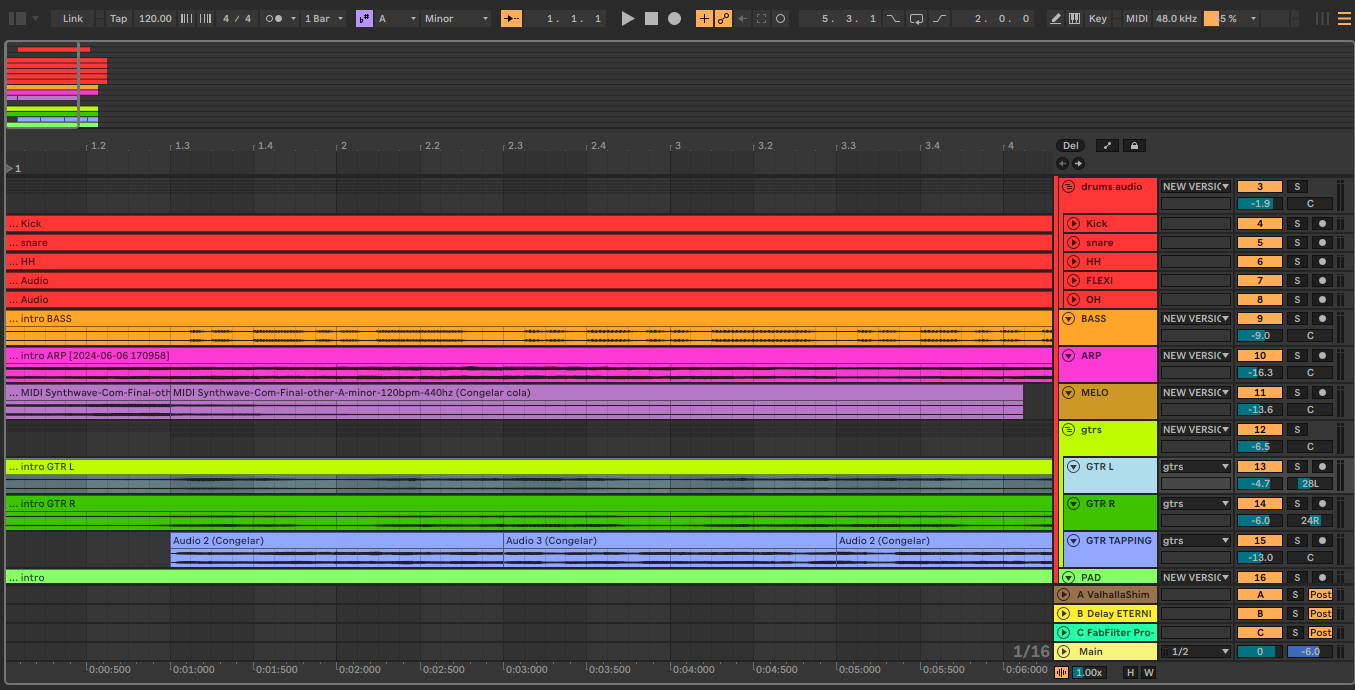Image resolution: width=1355 pixels, height=690 pixels.
Task: Toggle the mixer section three-lines icon
Action: pyautogui.click(x=1345, y=18)
